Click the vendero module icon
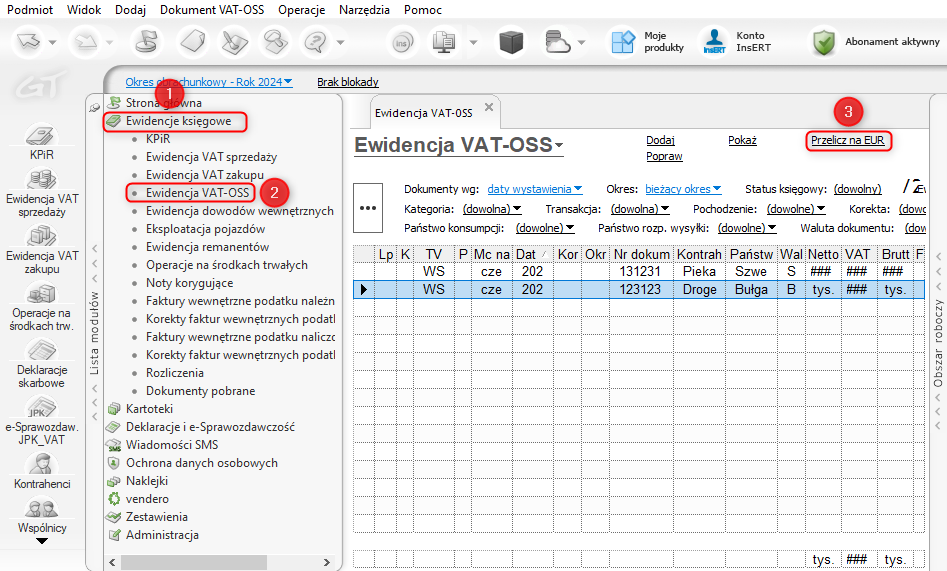Image resolution: width=947 pixels, height=571 pixels. tap(114, 499)
